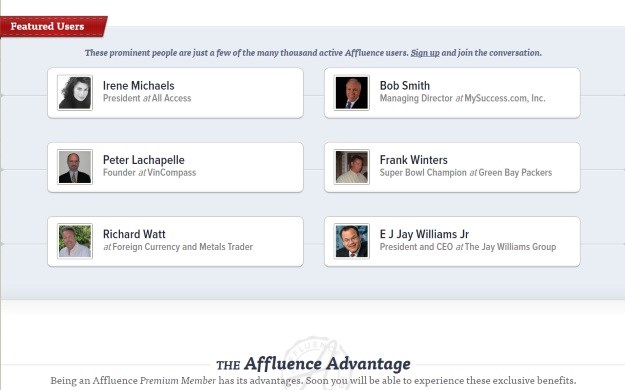Click the All Access company text
The height and width of the screenshot is (390, 625).
(171, 98)
